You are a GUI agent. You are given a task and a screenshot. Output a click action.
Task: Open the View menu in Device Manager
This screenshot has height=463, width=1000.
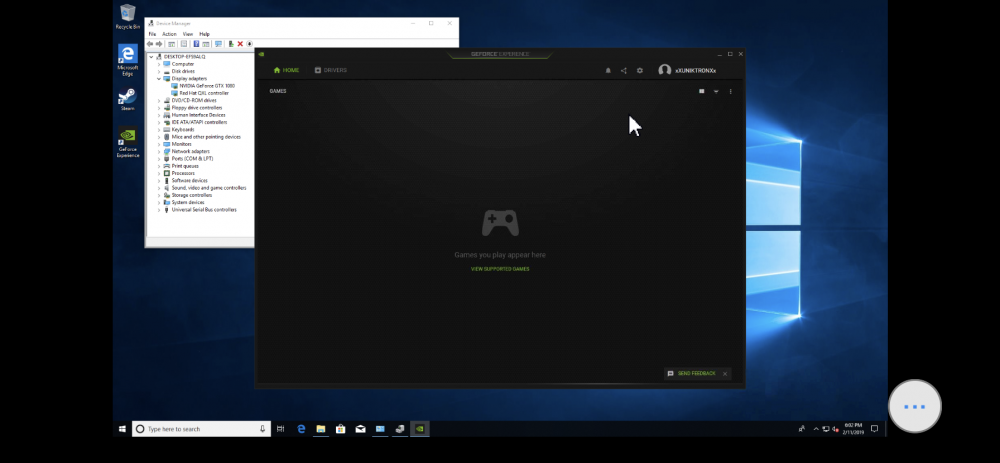click(188, 34)
